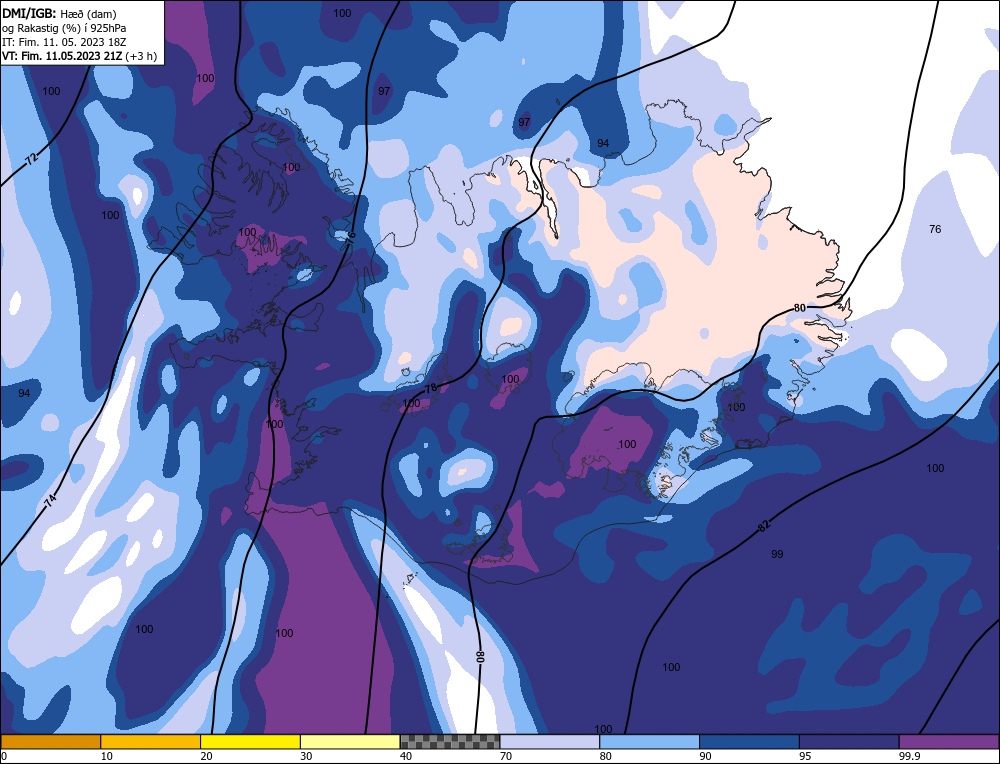Click the legend tick label "0"
1000x764 pixels.
pyautogui.click(x=4, y=756)
